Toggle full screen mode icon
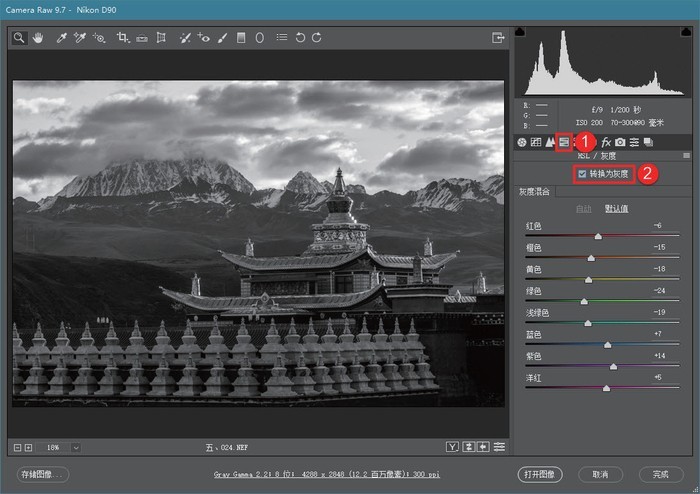 pyautogui.click(x=497, y=38)
